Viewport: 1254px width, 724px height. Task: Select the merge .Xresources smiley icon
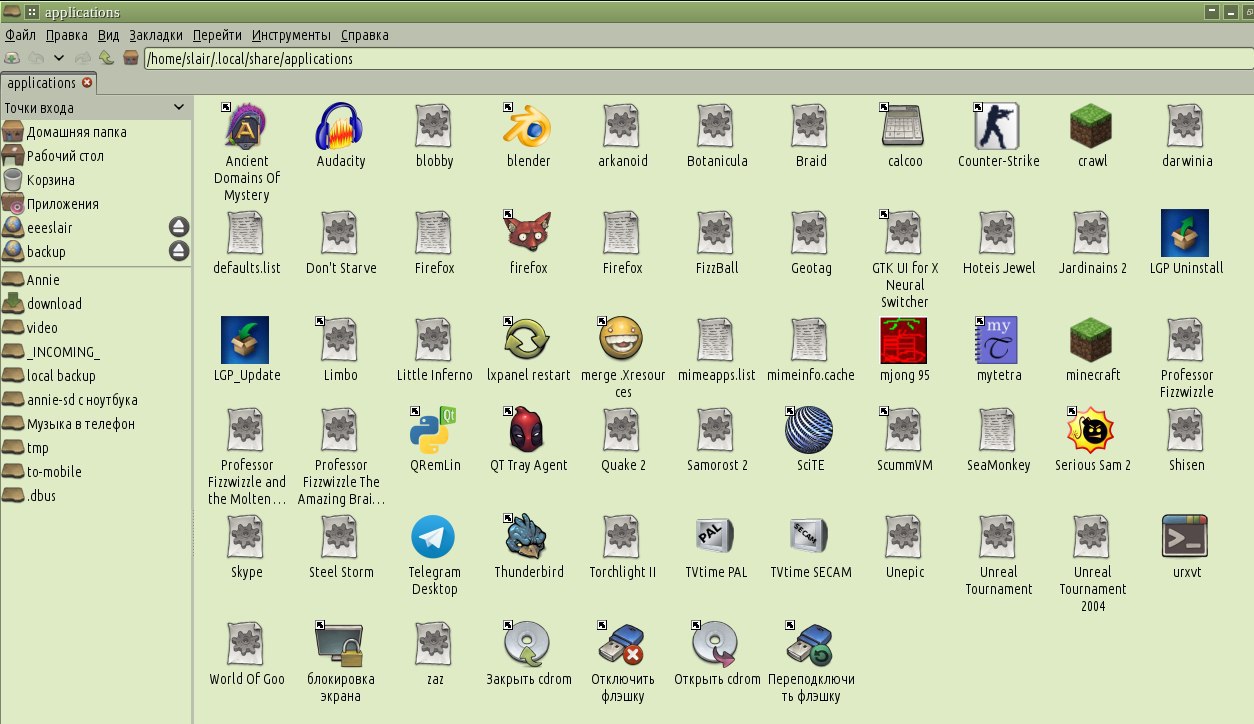pyautogui.click(x=622, y=340)
